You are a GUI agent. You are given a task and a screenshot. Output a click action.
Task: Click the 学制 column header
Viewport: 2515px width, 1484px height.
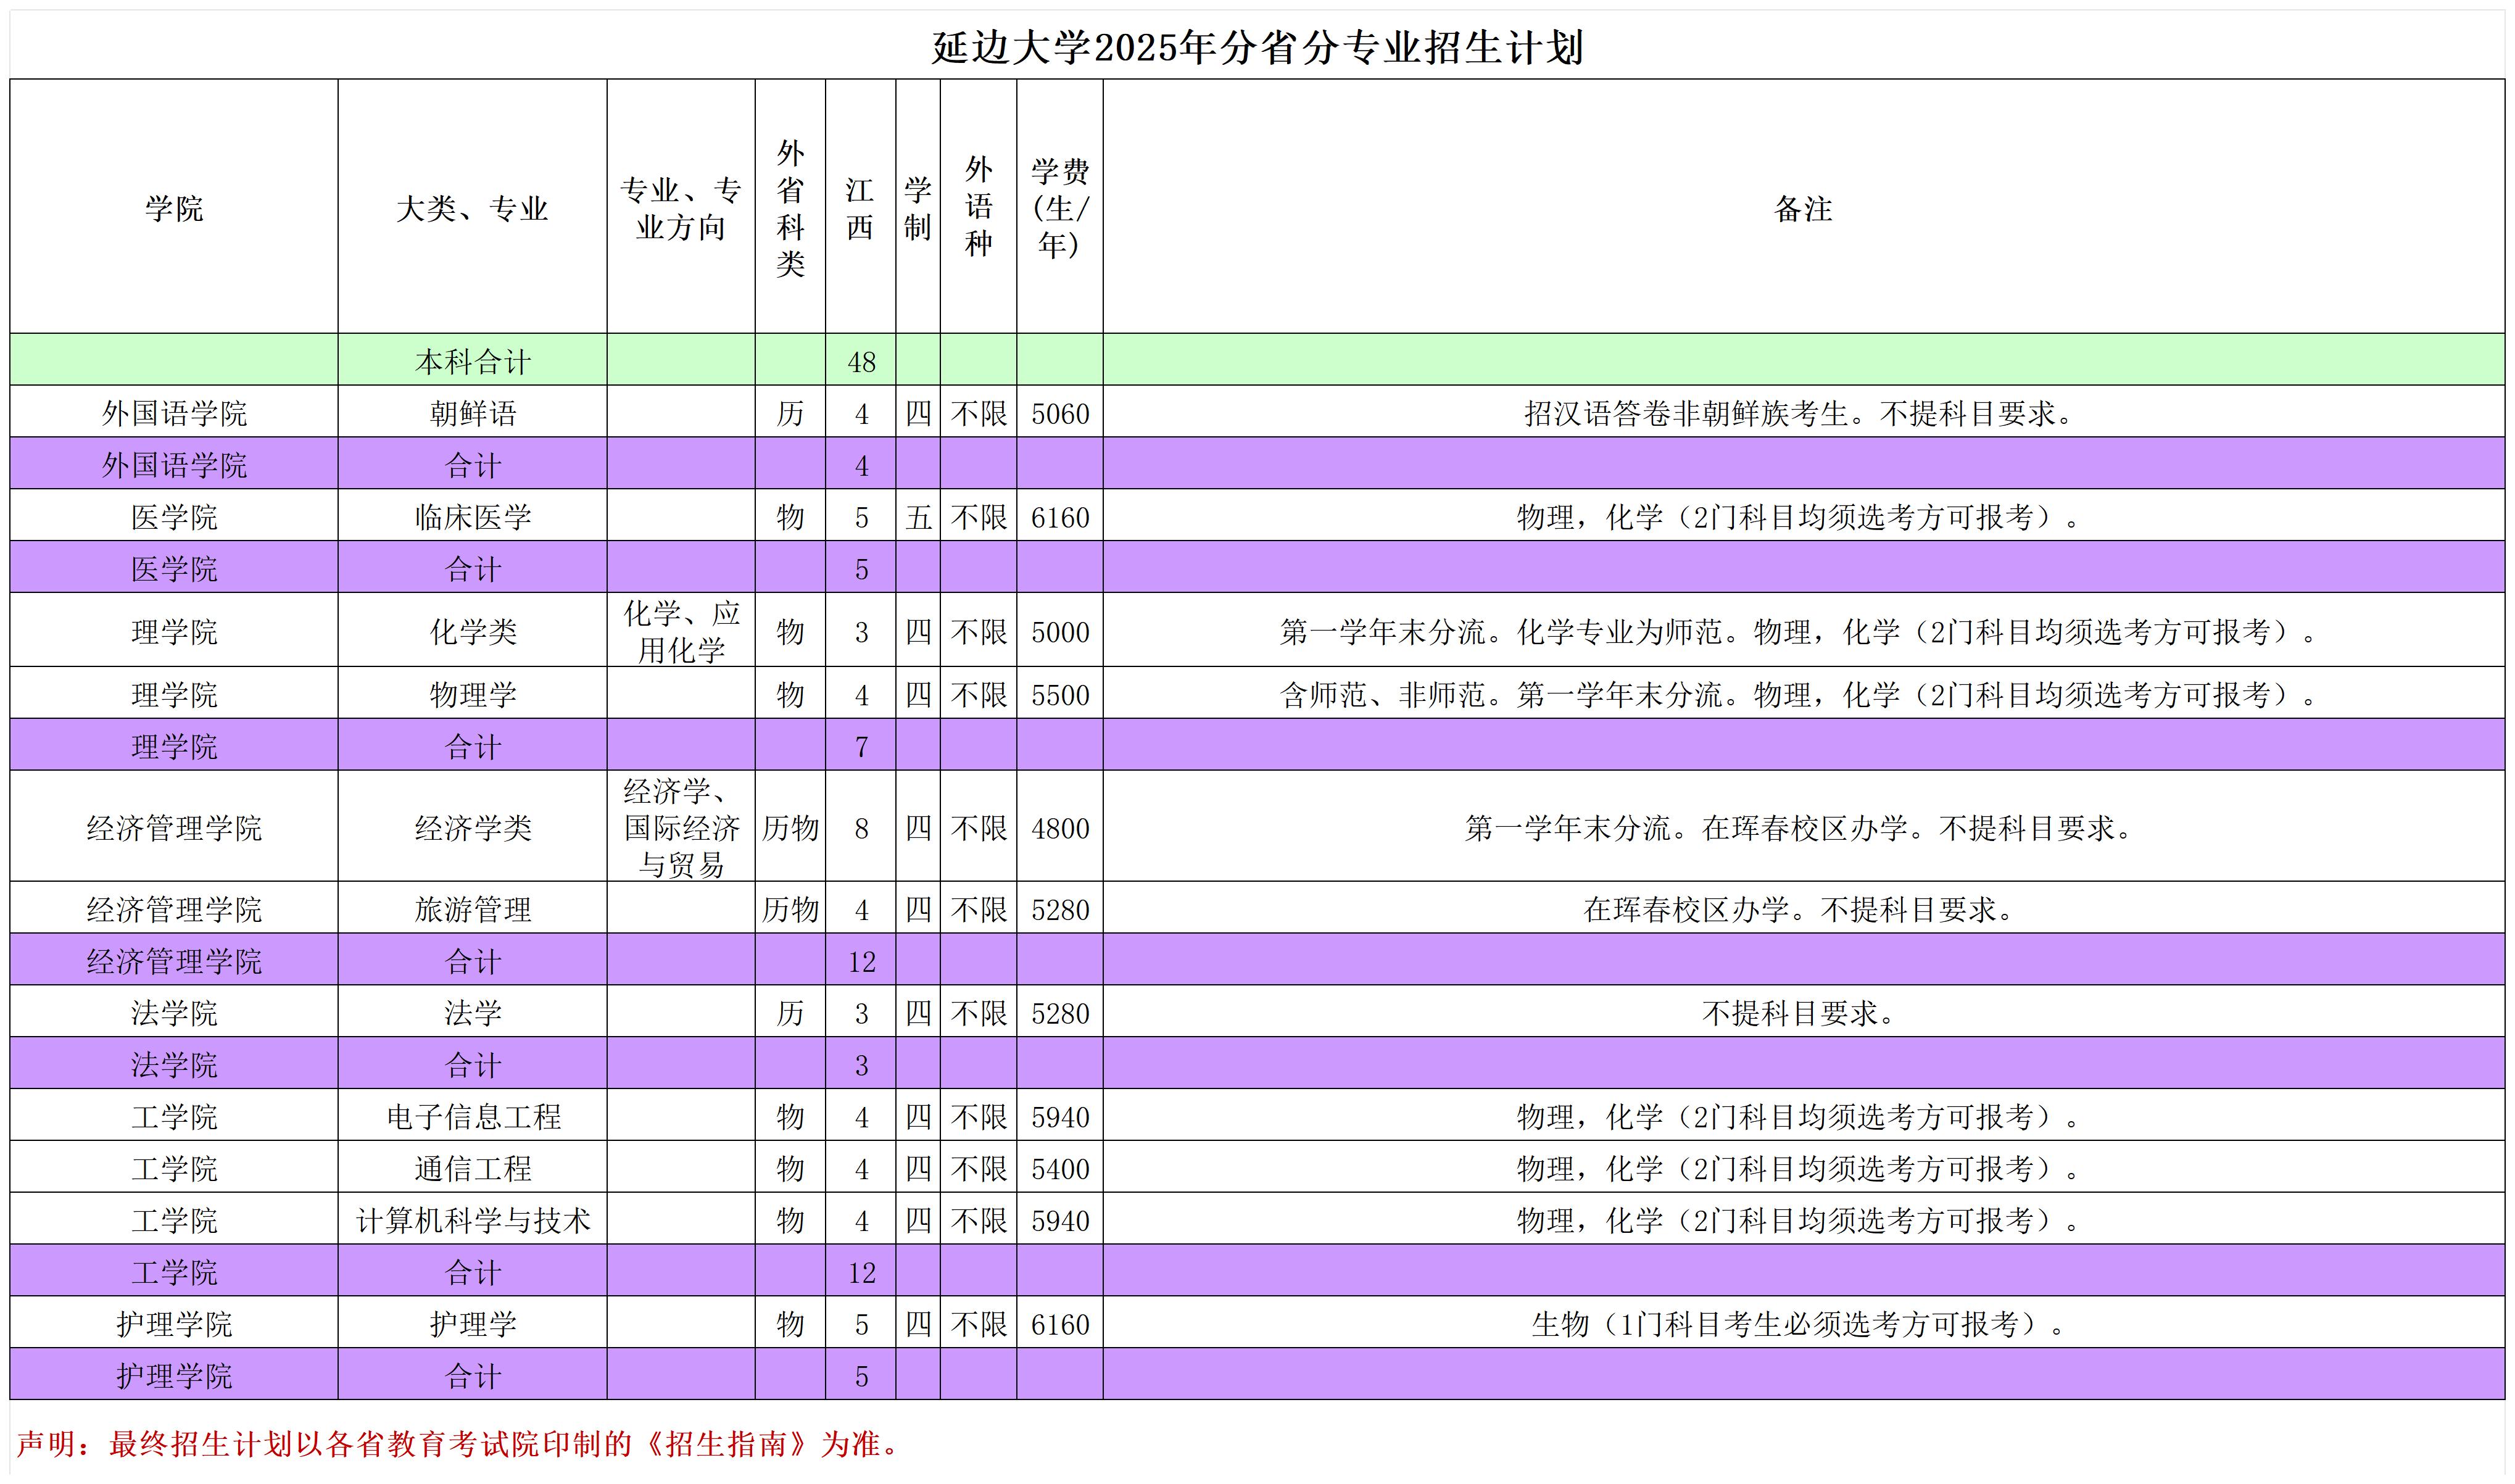pyautogui.click(x=918, y=207)
